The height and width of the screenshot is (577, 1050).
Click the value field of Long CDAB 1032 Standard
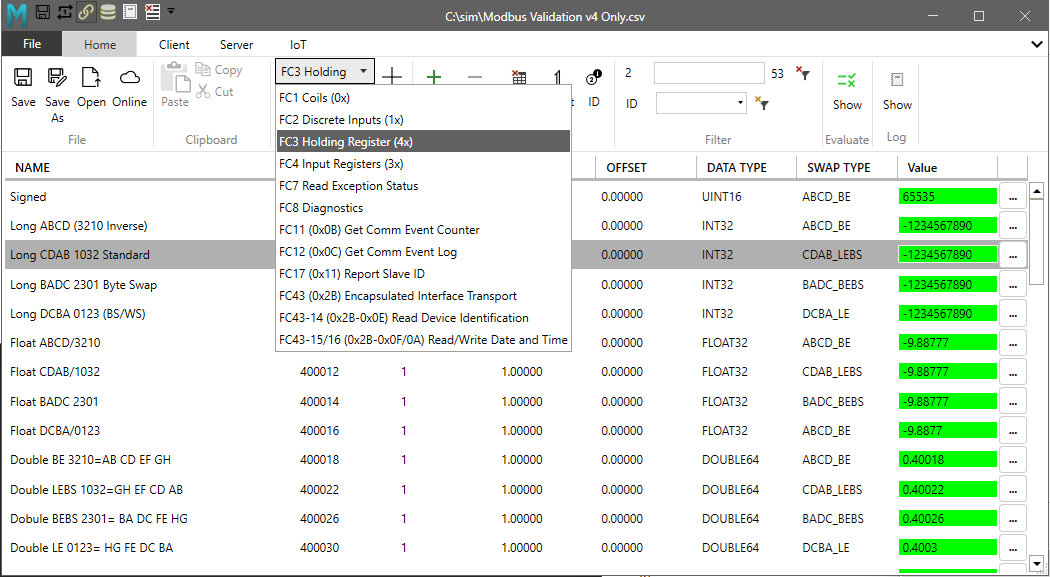(948, 255)
